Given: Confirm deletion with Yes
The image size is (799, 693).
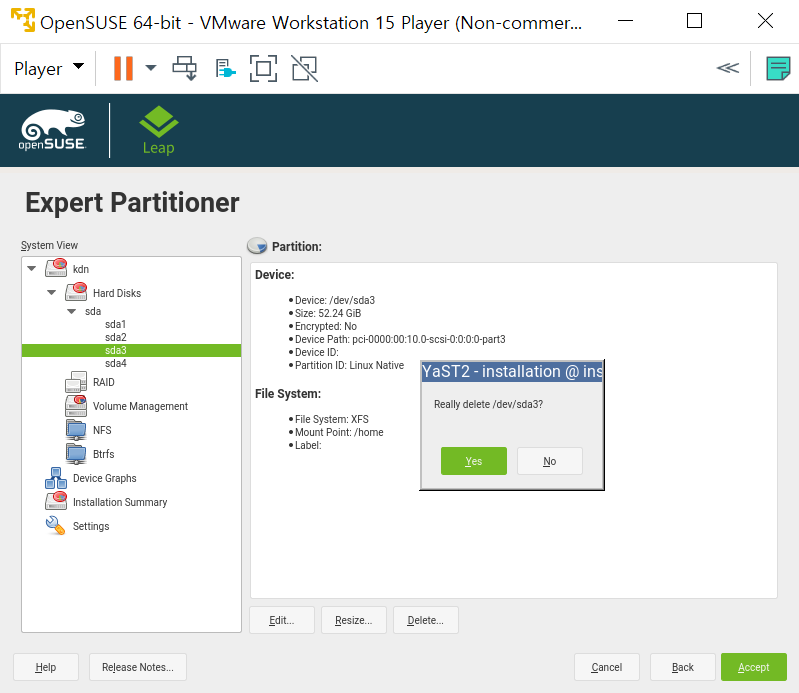Looking at the screenshot, I should 473,461.
